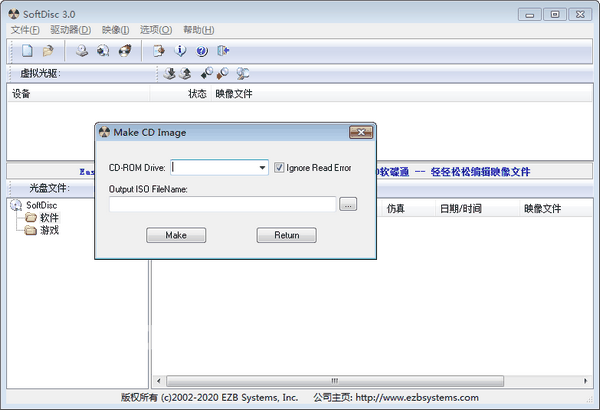Click the blue banner text 轻轻松松编辑映像文件
The height and width of the screenshot is (410, 600).
point(480,172)
